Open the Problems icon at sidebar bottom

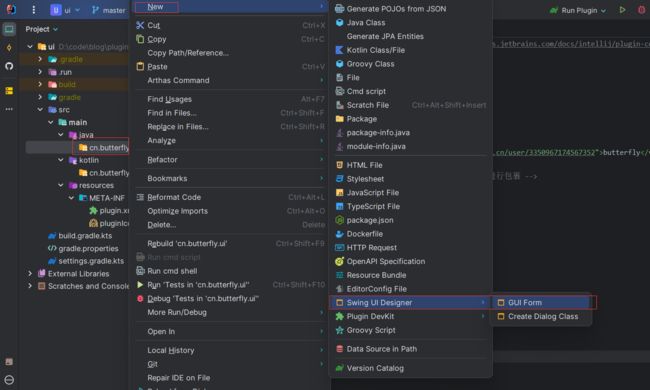point(9,380)
